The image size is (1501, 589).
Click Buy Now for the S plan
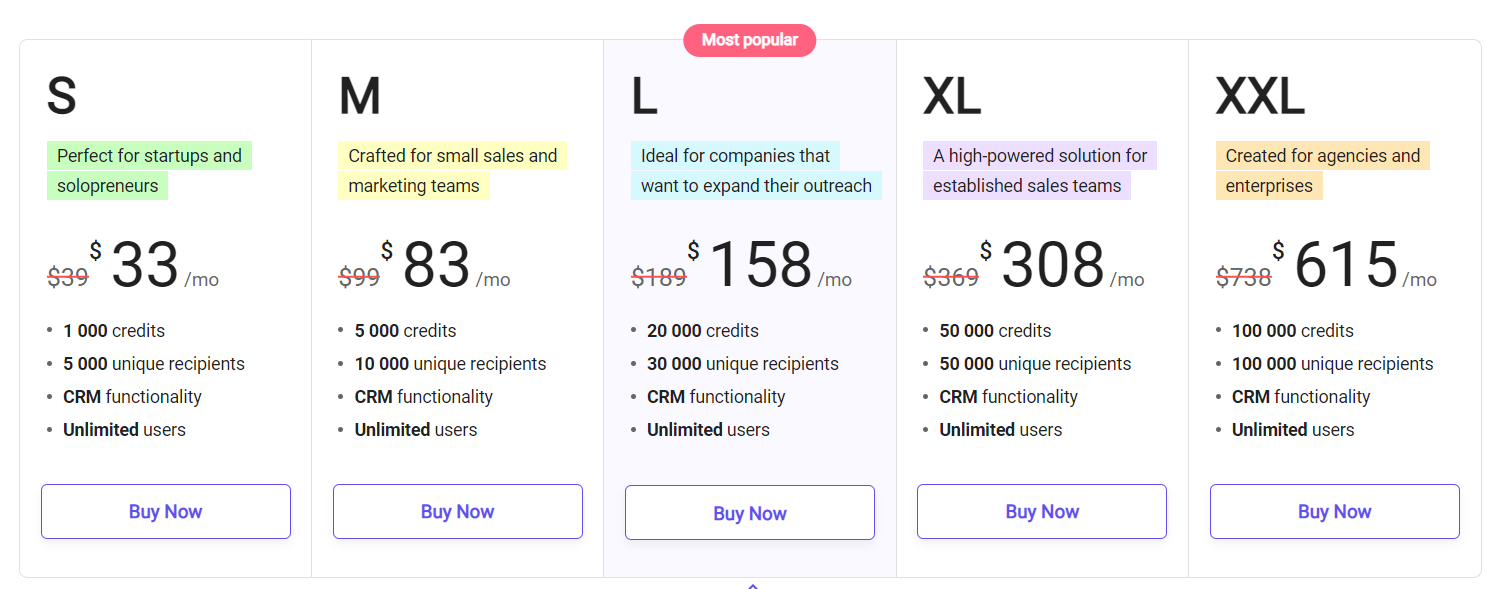(x=166, y=512)
